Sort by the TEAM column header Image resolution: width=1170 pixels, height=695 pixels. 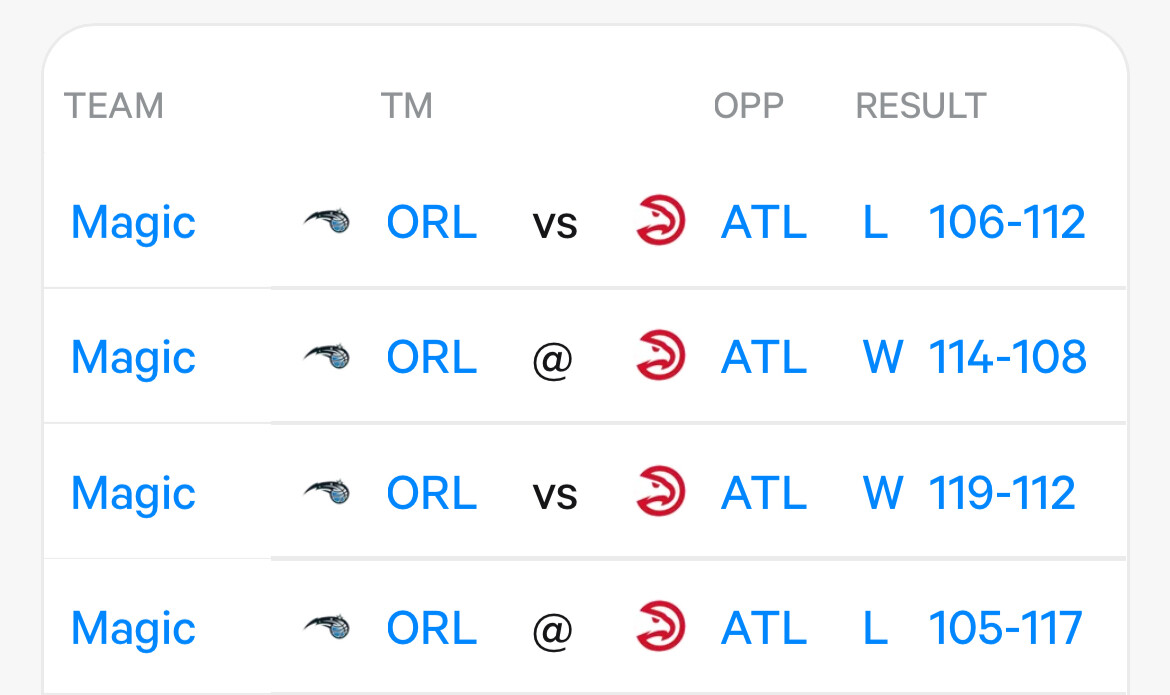113,106
